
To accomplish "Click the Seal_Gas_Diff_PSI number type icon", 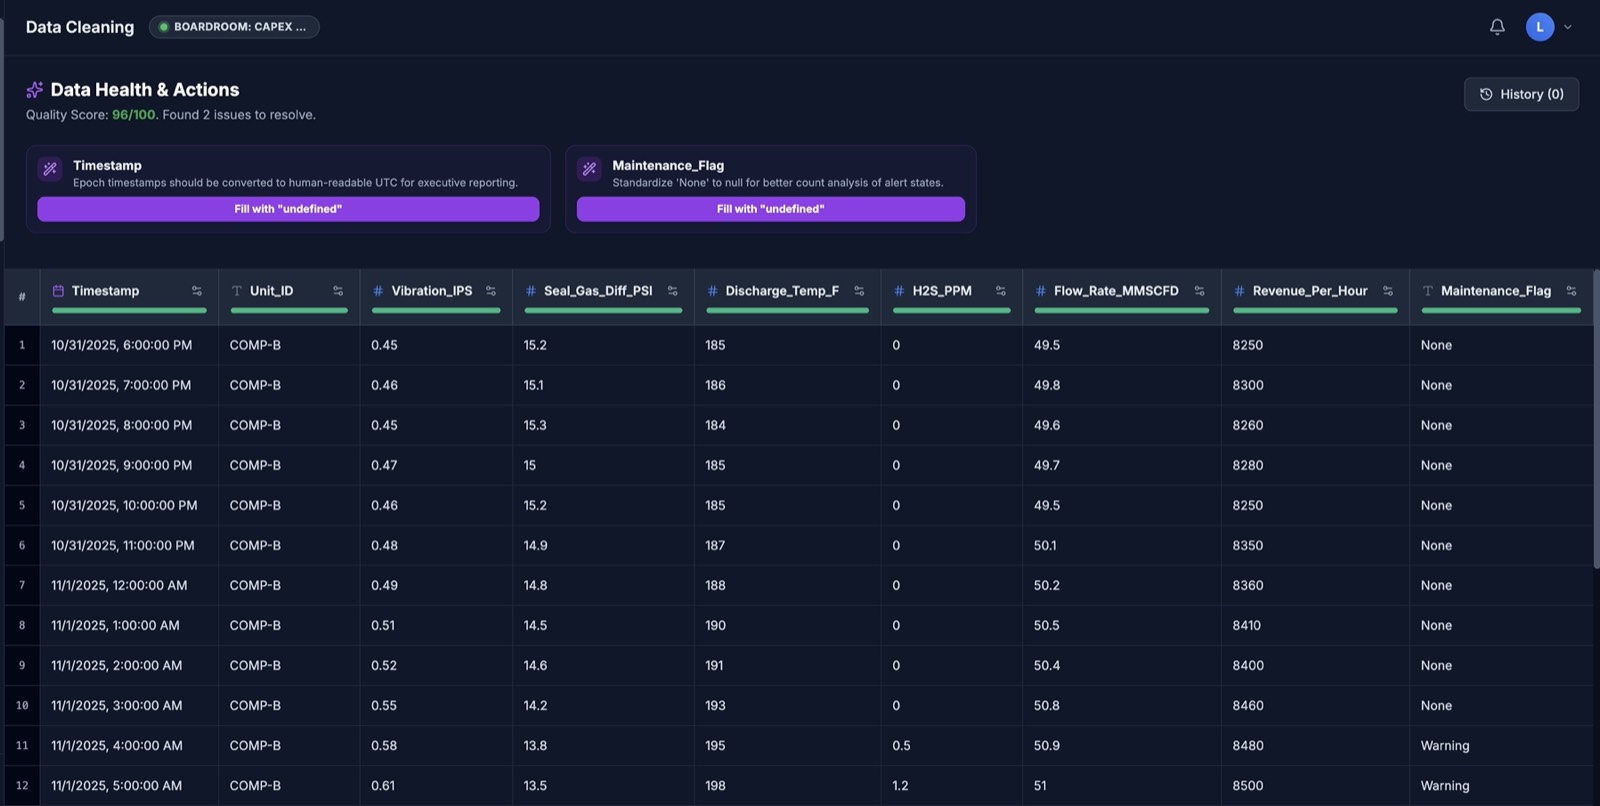I will 531,291.
